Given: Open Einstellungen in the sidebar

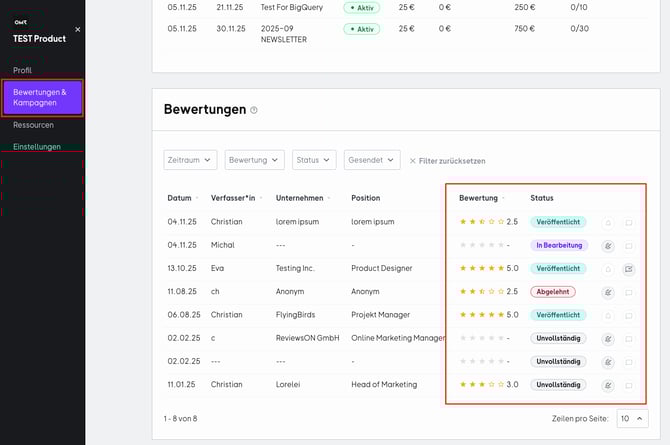Looking at the screenshot, I should point(37,147).
